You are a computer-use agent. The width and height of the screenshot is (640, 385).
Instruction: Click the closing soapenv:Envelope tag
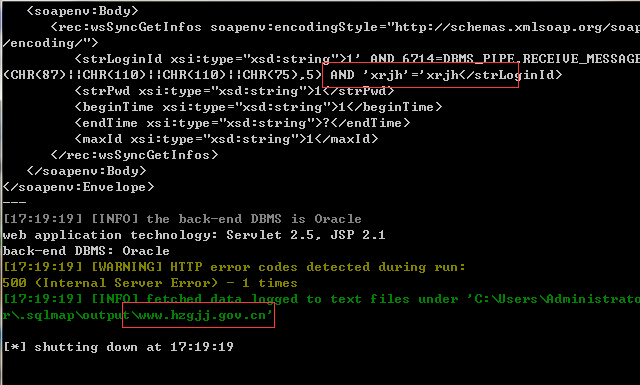(78, 187)
